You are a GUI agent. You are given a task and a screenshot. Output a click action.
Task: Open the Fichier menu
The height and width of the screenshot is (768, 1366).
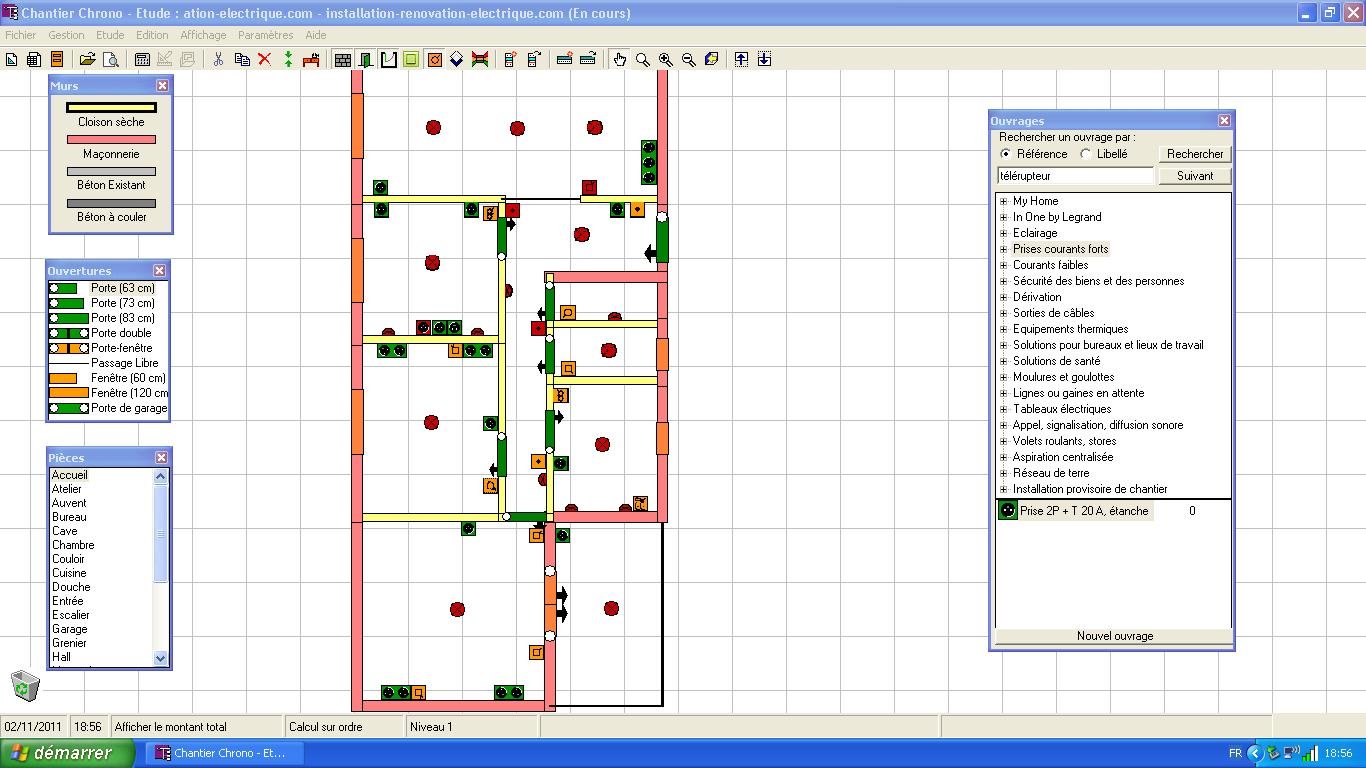pos(21,35)
